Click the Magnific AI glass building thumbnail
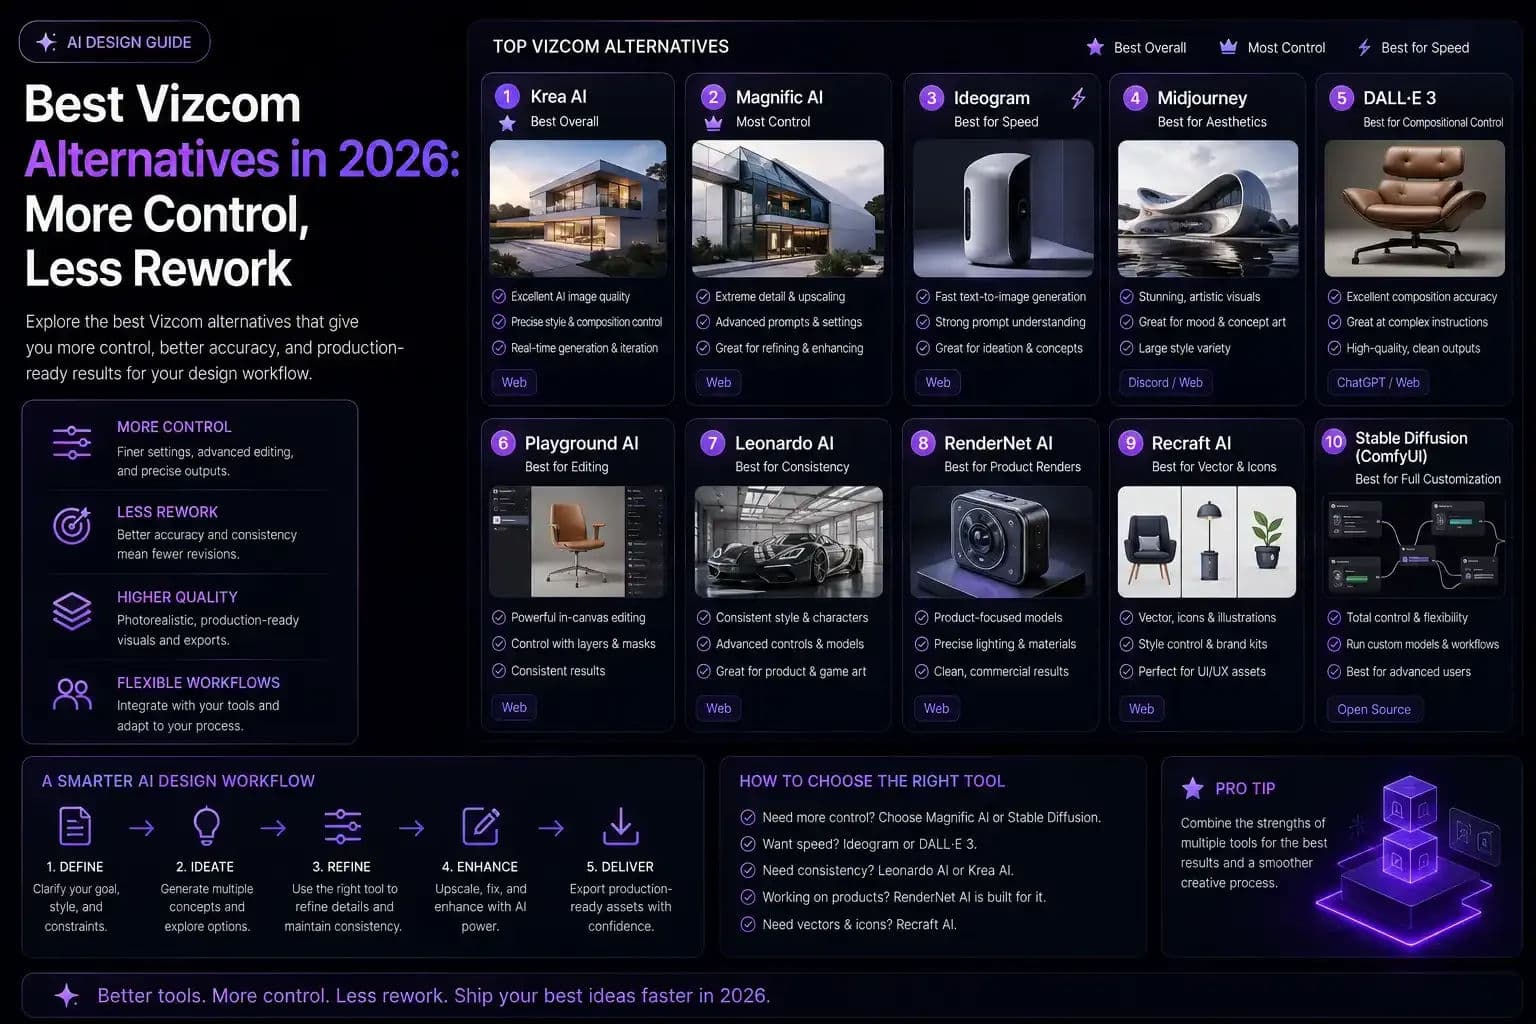This screenshot has width=1536, height=1024. tap(788, 208)
